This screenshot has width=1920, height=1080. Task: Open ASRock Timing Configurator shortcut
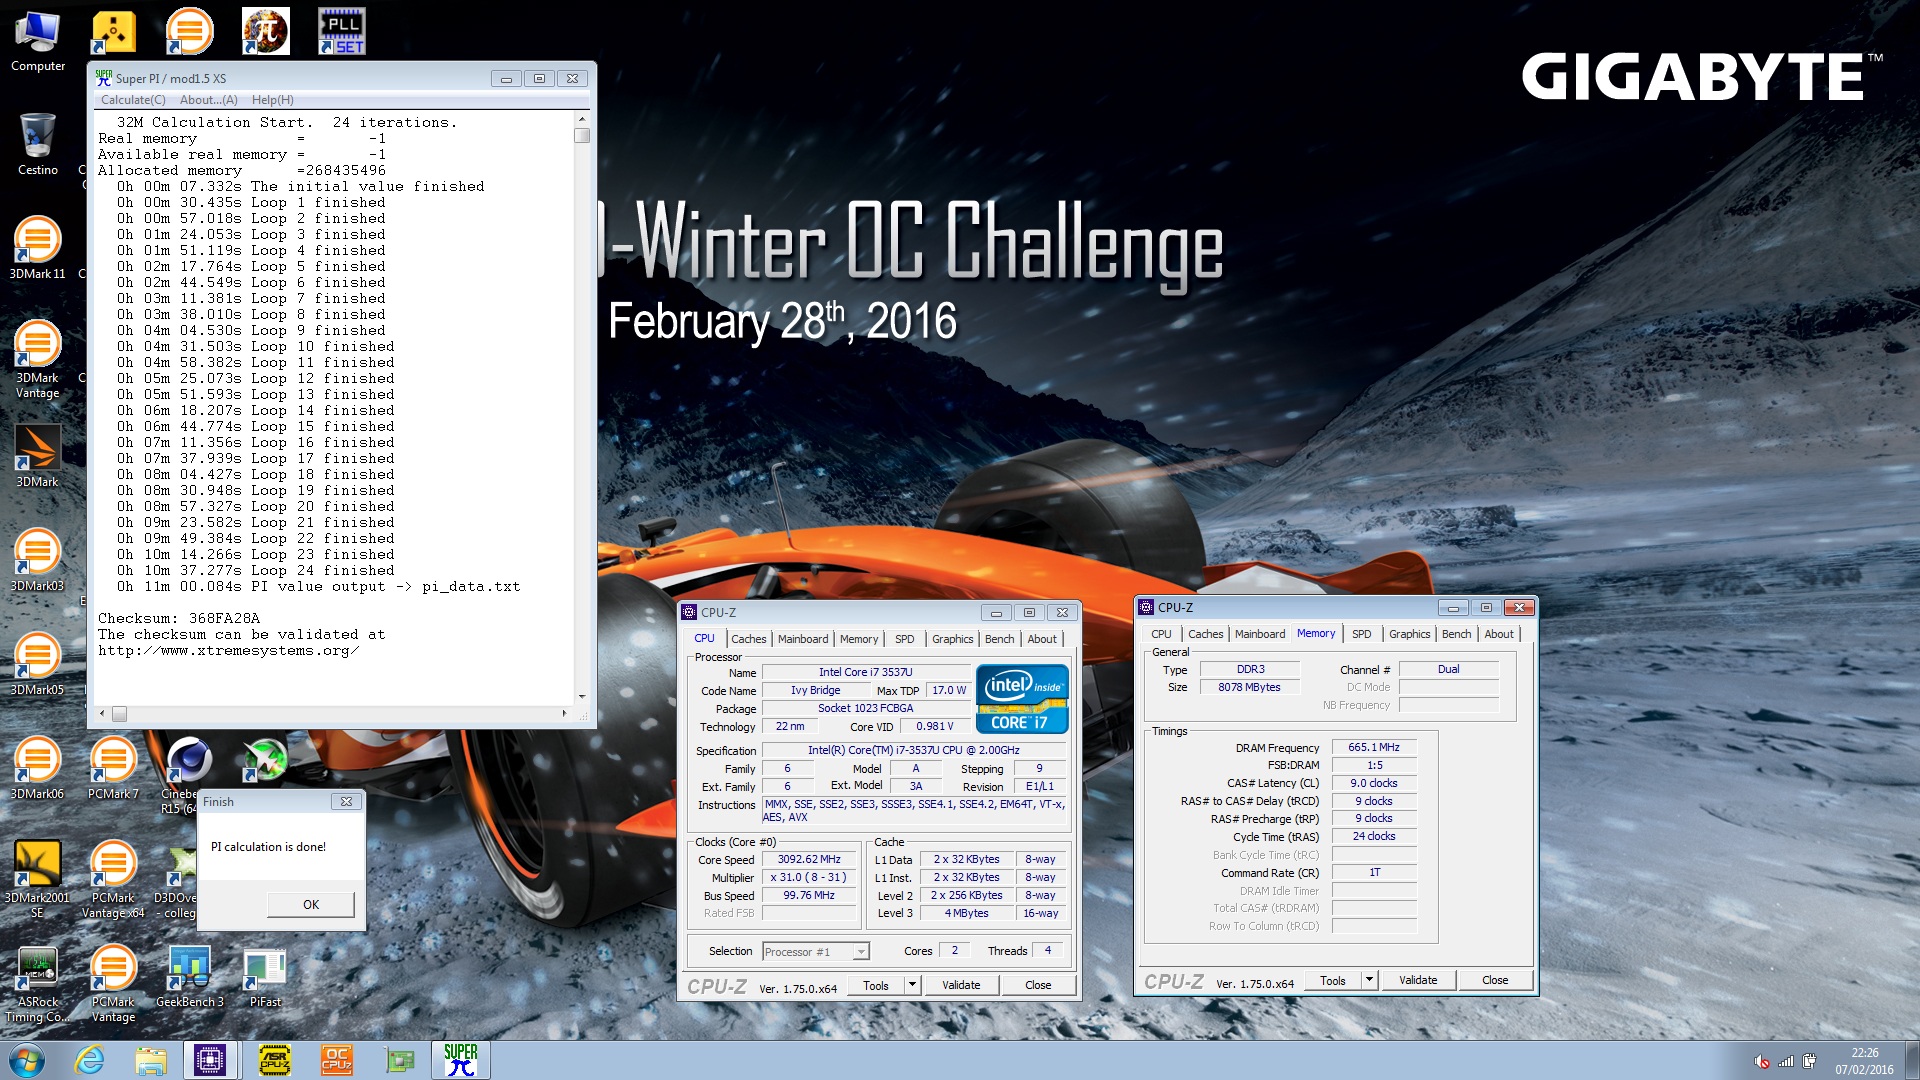click(38, 984)
